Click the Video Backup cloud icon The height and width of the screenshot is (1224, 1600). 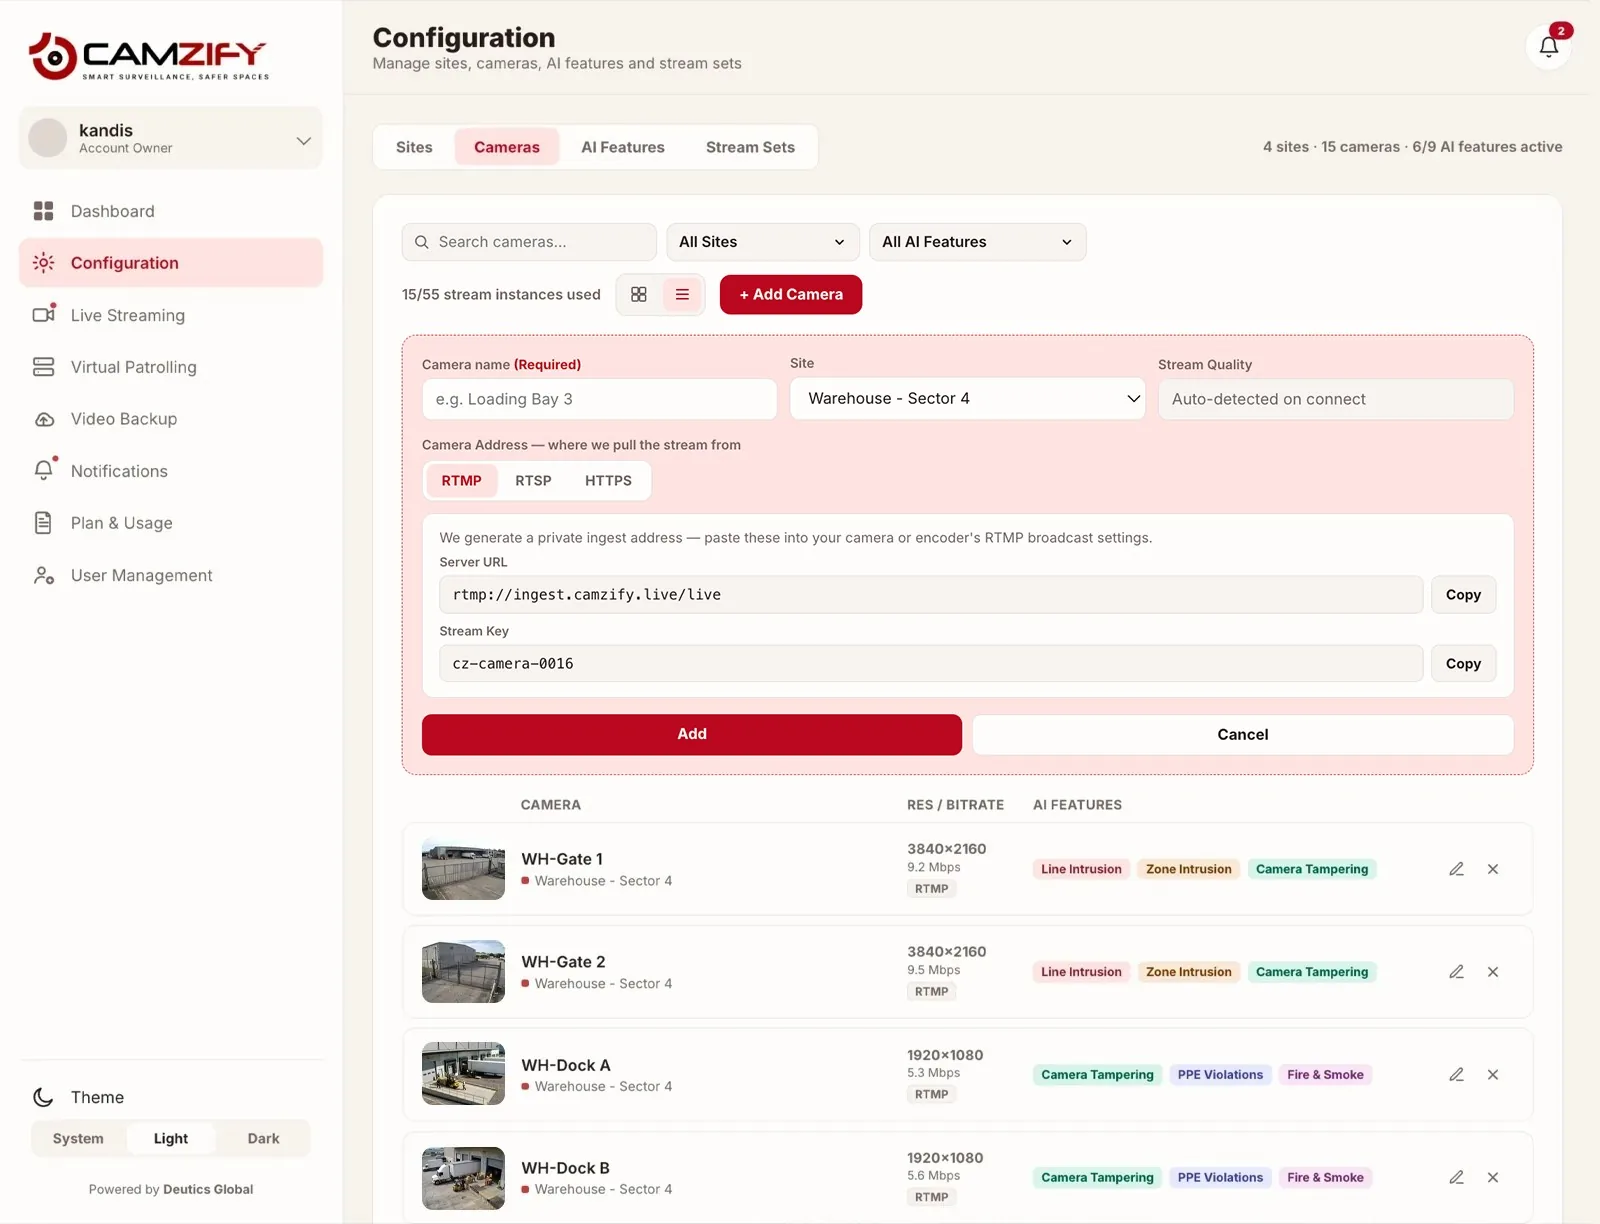(44, 419)
